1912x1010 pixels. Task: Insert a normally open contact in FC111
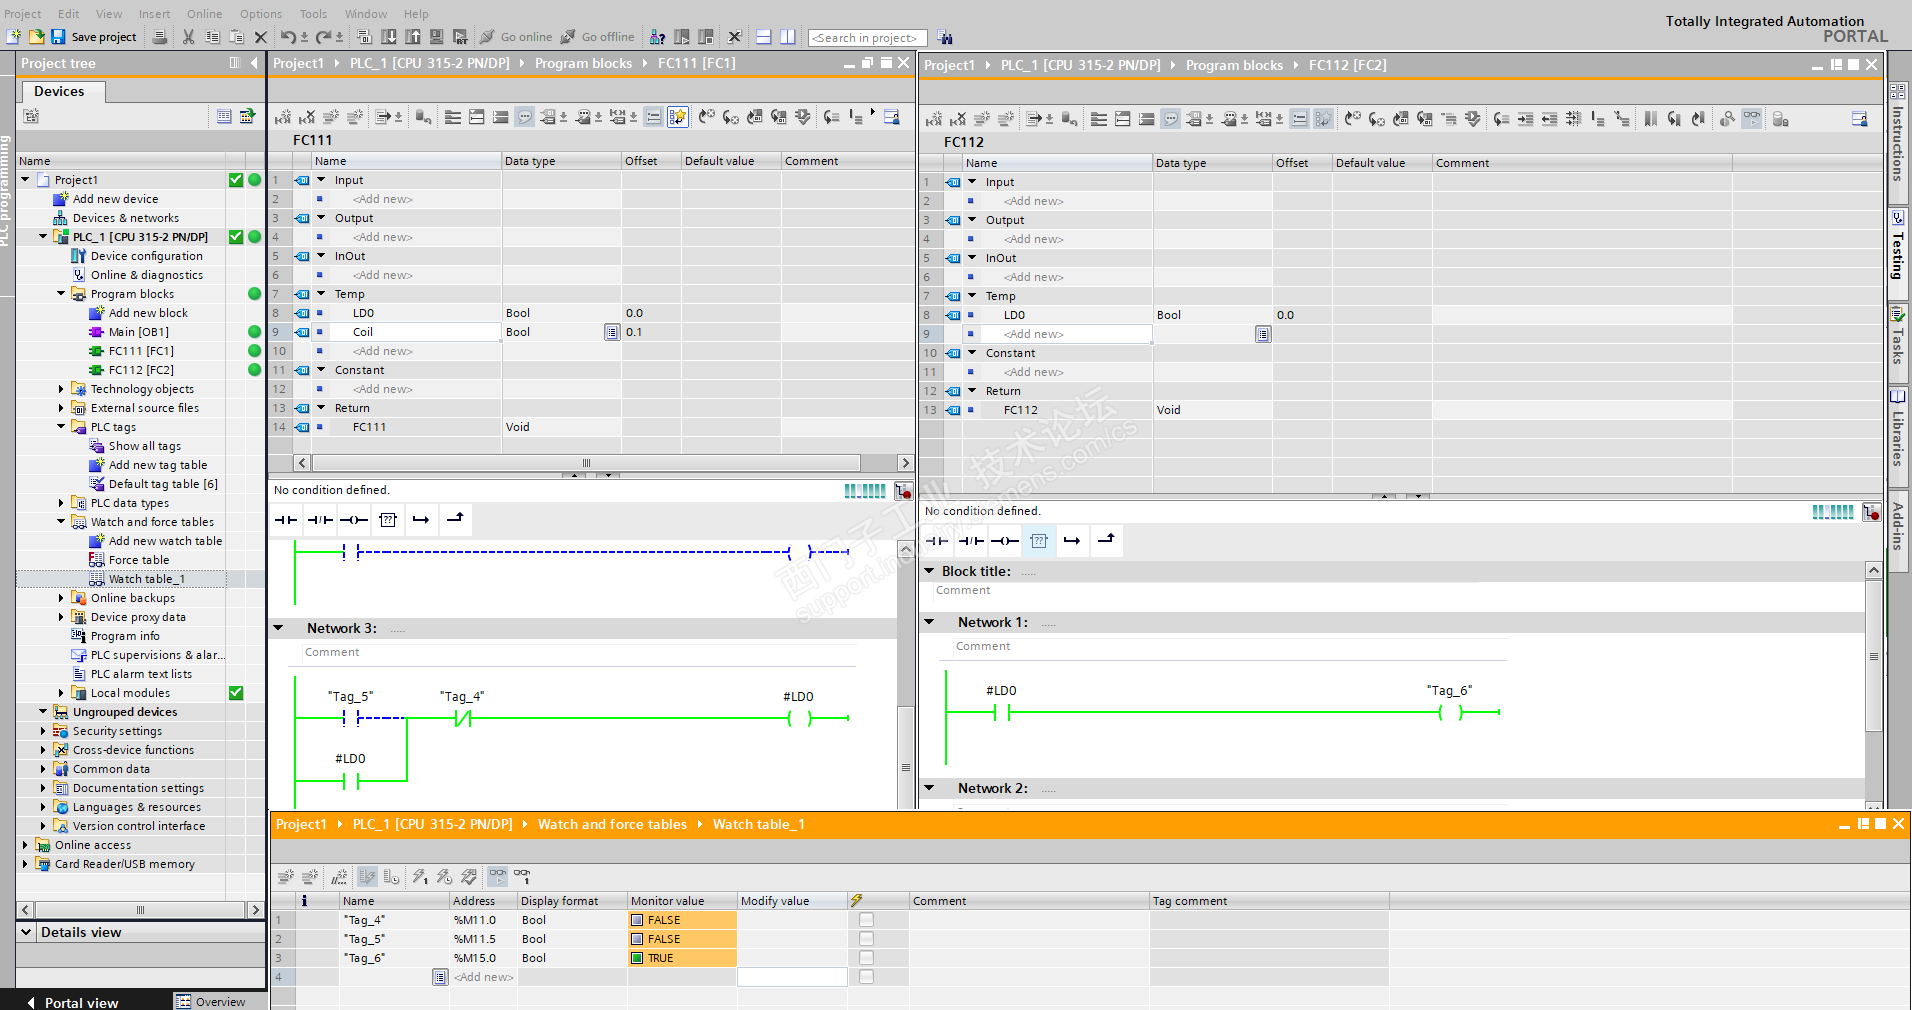pyautogui.click(x=286, y=520)
